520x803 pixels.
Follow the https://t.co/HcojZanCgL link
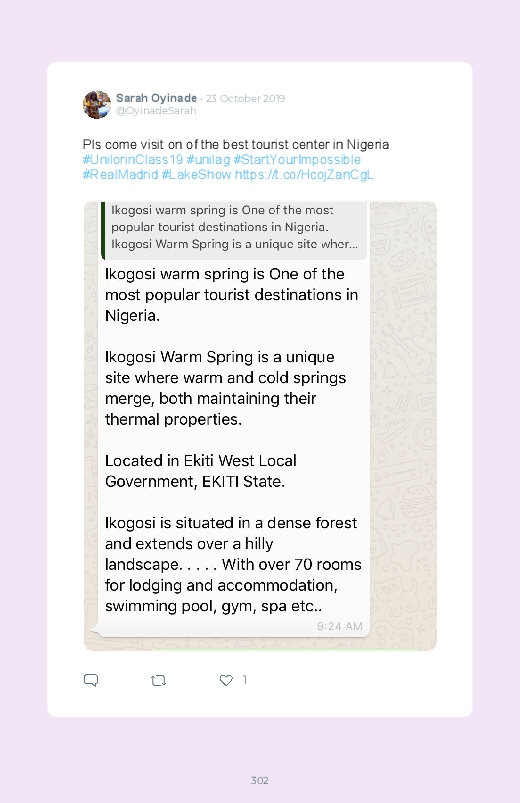(x=304, y=175)
